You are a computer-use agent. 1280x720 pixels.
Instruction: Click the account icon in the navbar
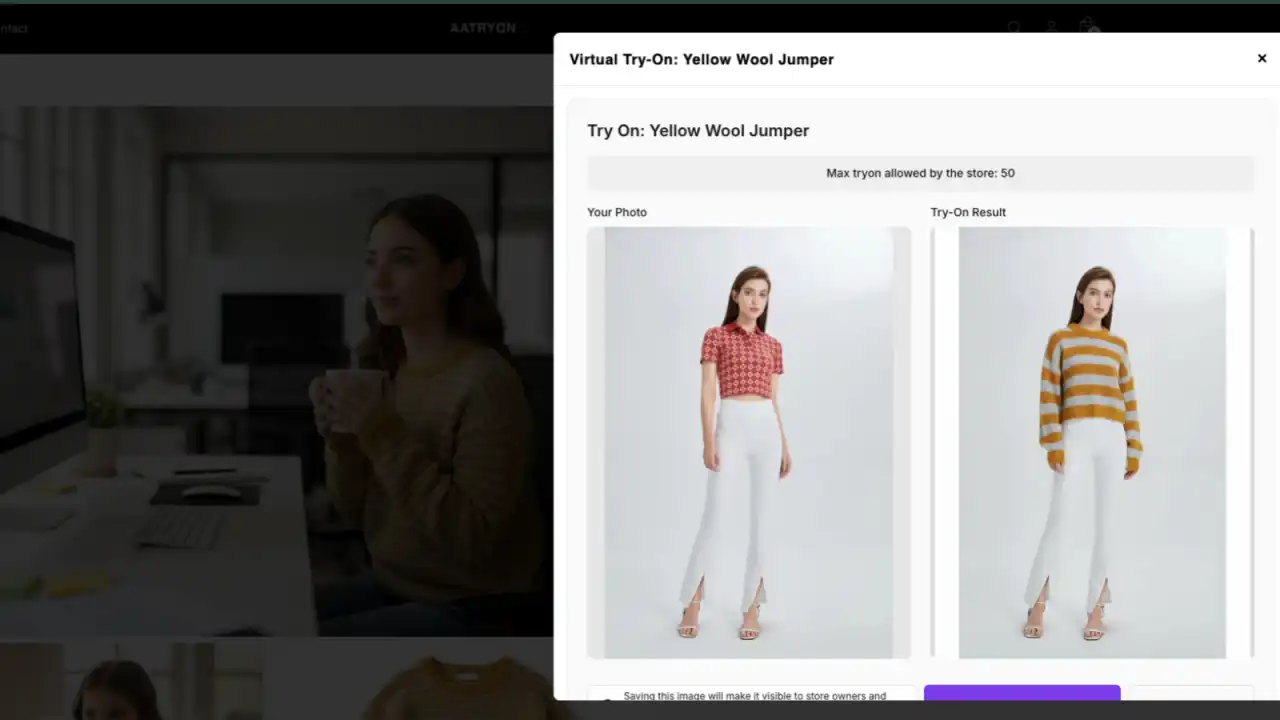pos(1051,27)
